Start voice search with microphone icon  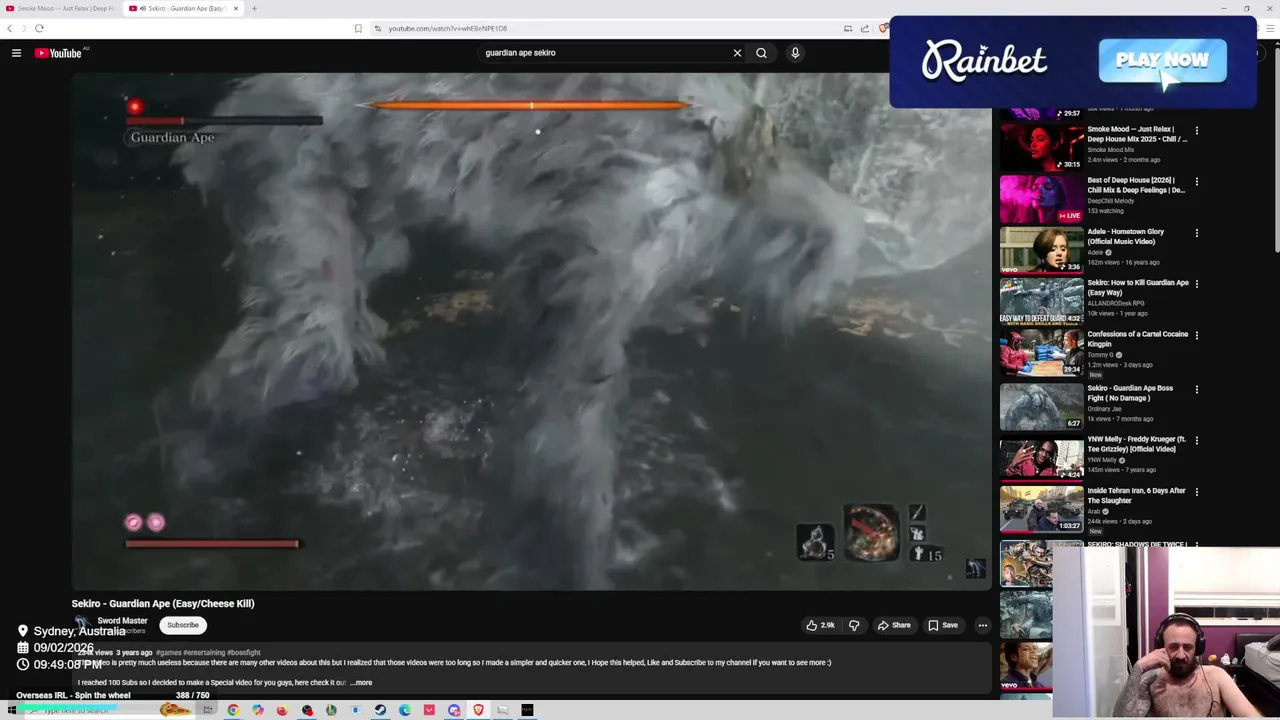pyautogui.click(x=795, y=53)
